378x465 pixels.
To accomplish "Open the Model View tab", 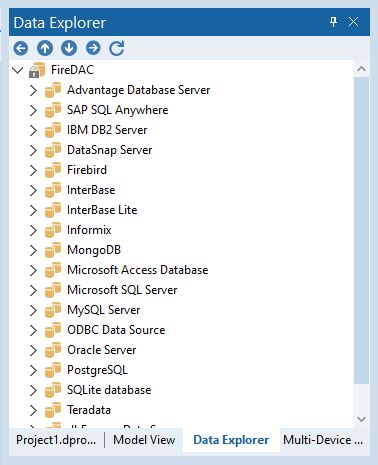I will (144, 440).
